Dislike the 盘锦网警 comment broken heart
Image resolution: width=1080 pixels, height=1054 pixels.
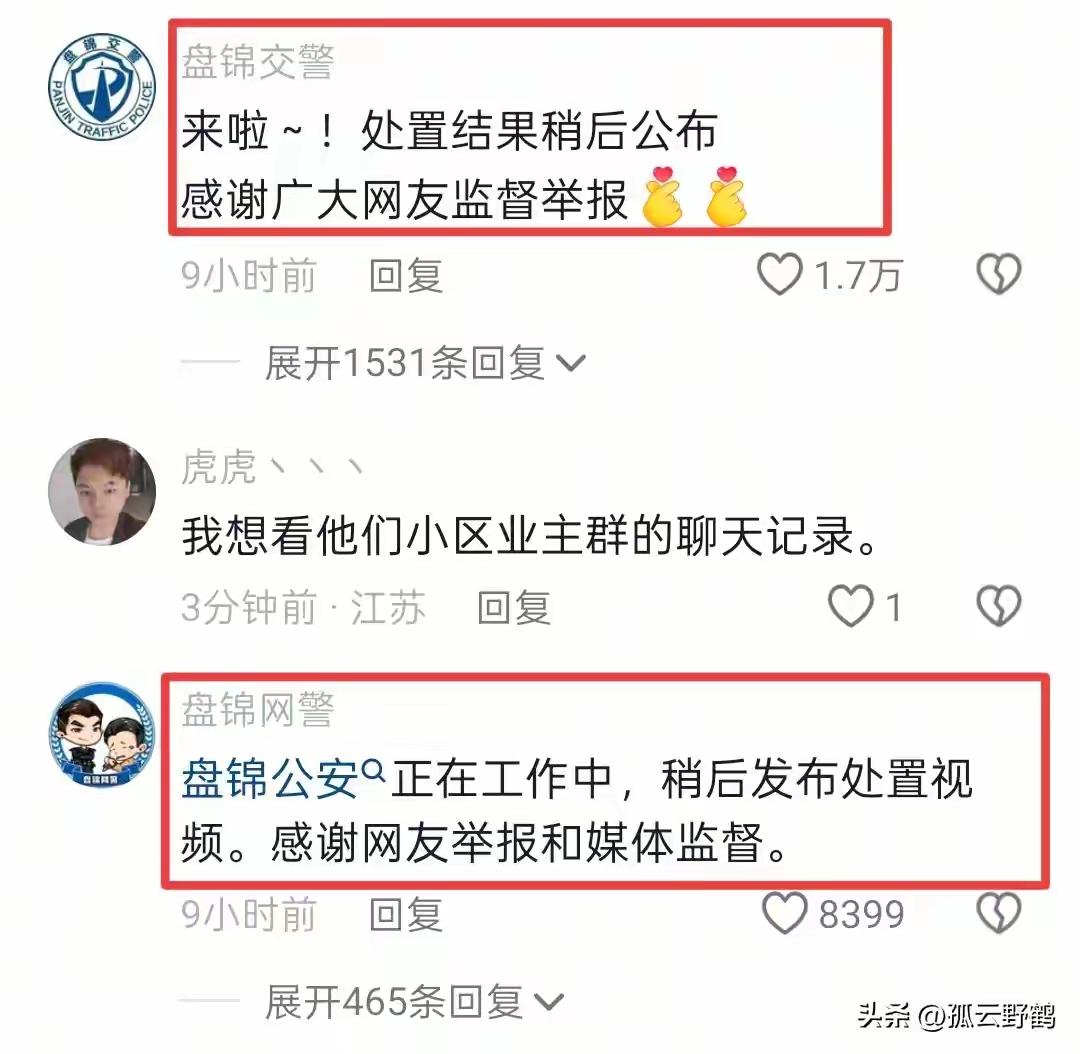click(x=999, y=913)
